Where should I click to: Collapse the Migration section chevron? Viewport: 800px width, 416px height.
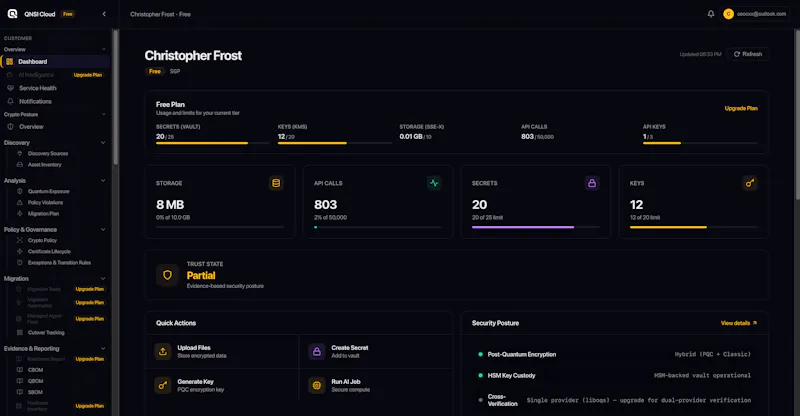(104, 278)
